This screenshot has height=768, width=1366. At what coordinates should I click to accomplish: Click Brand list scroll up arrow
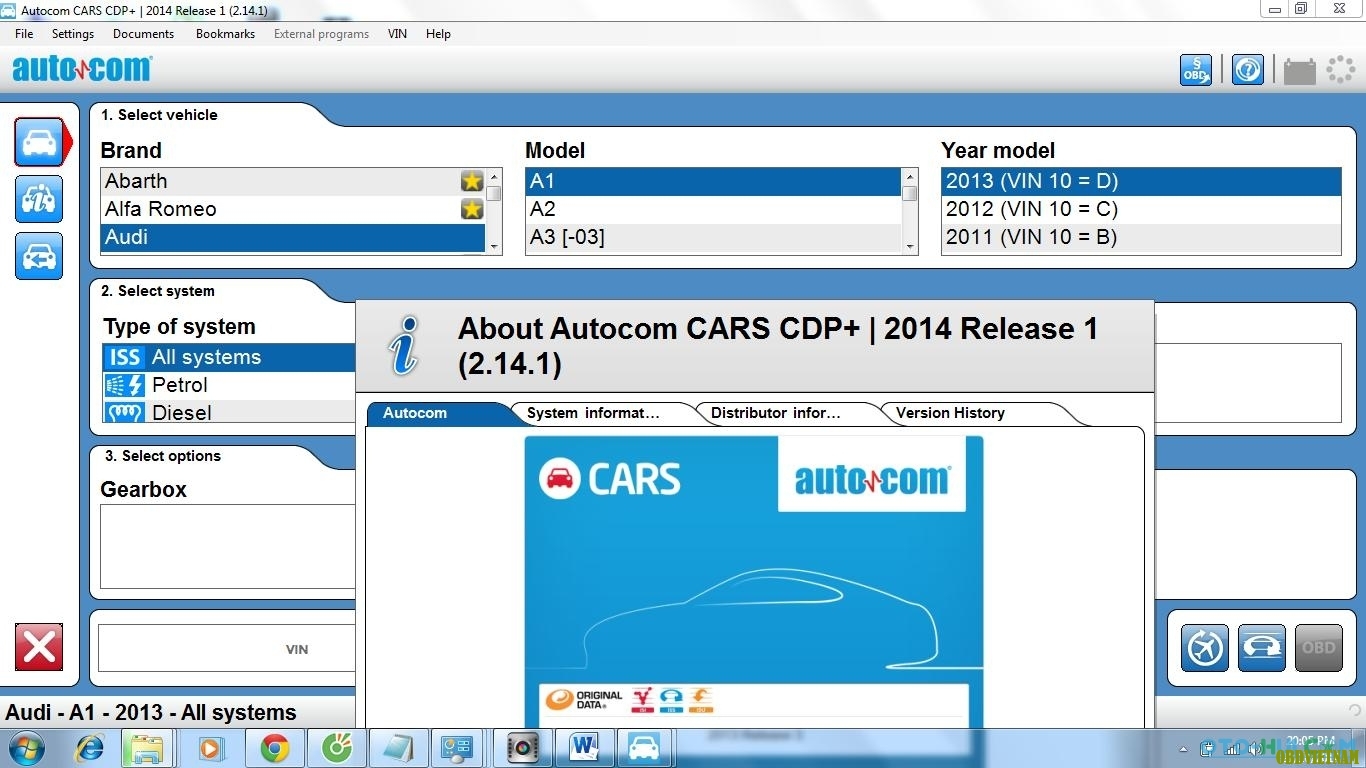494,176
